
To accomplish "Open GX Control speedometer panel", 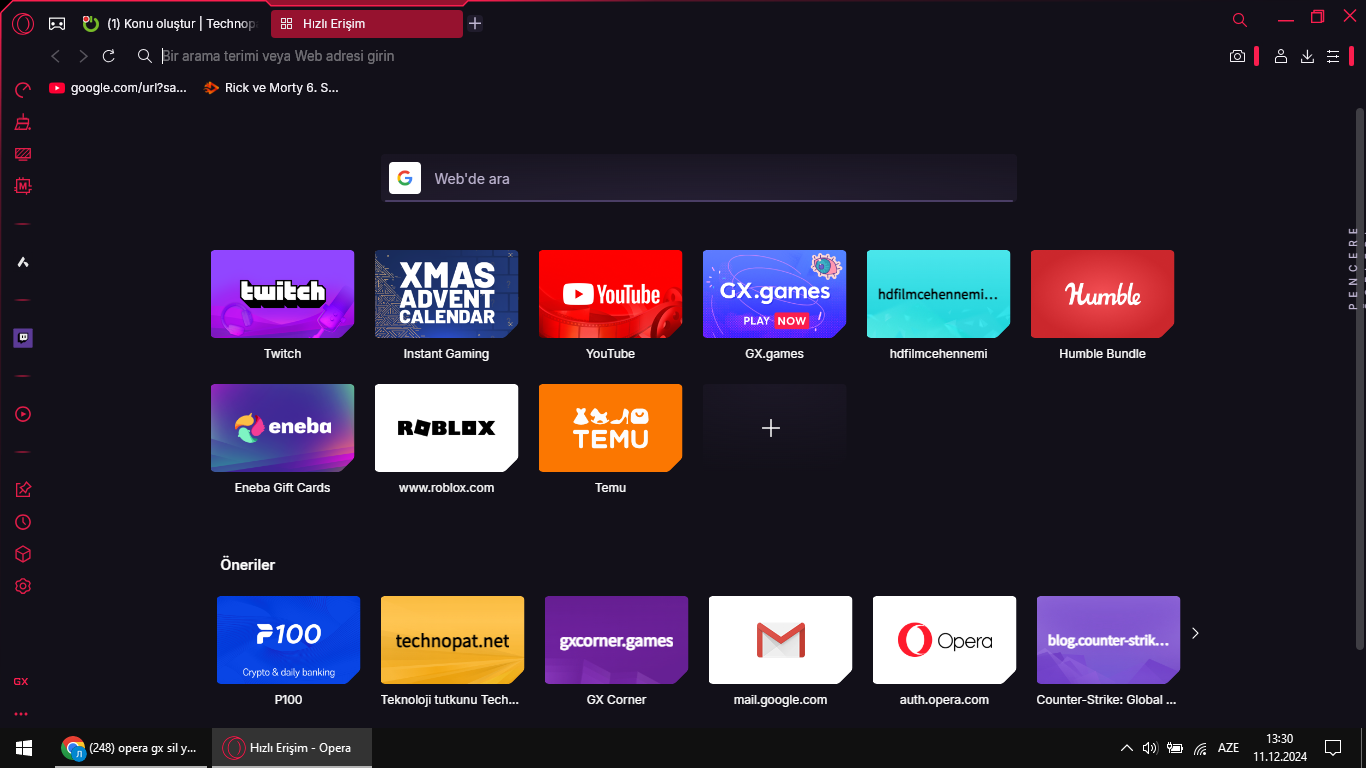I will 22,91.
